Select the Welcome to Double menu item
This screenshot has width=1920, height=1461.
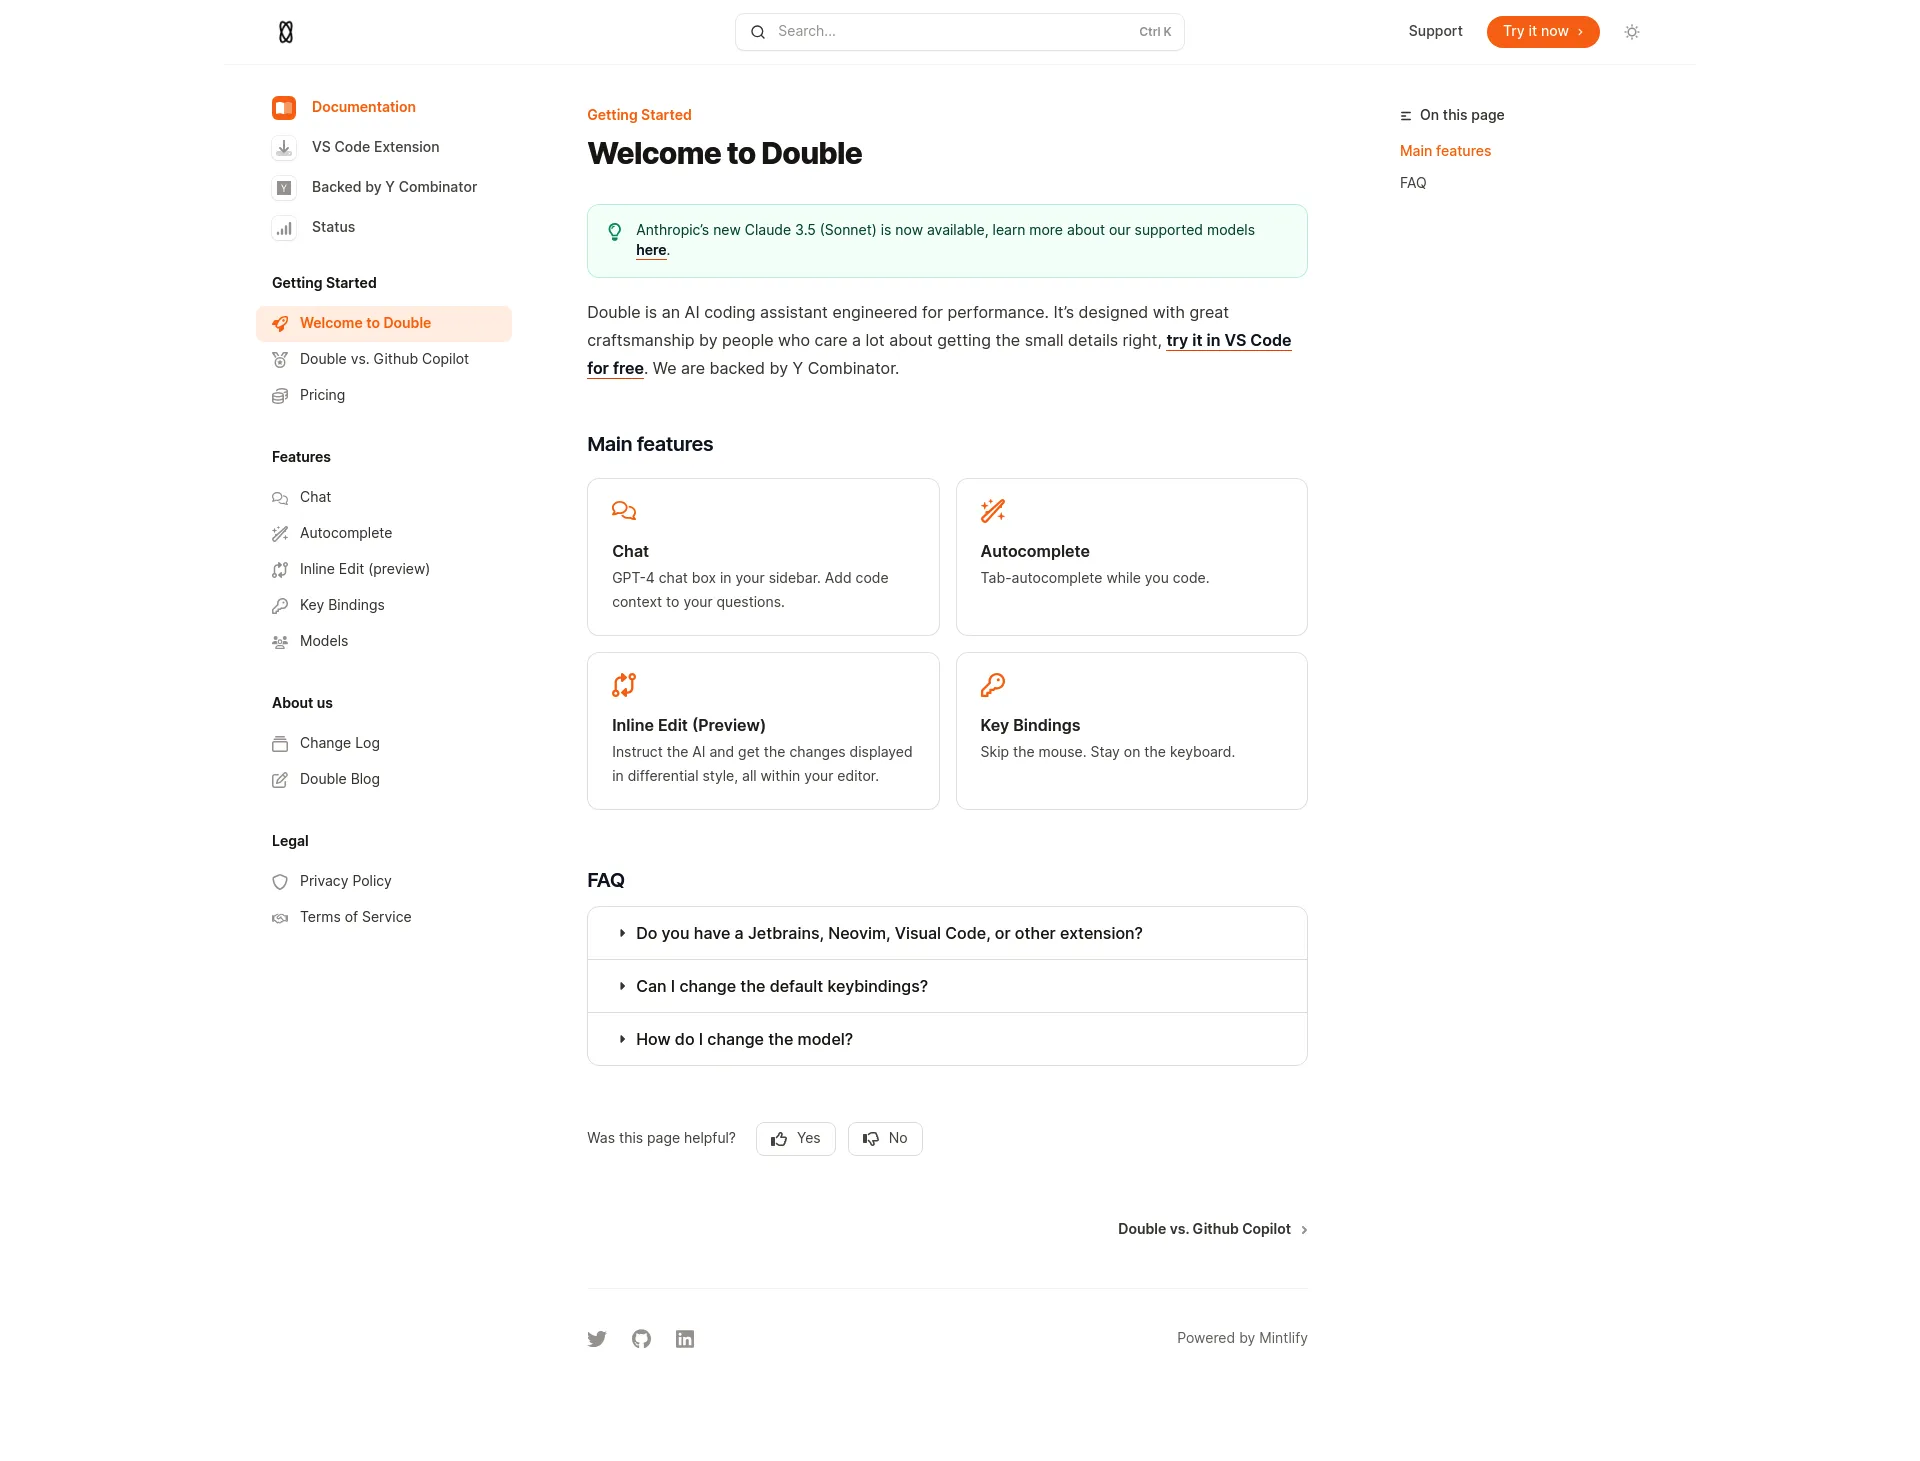pos(365,322)
